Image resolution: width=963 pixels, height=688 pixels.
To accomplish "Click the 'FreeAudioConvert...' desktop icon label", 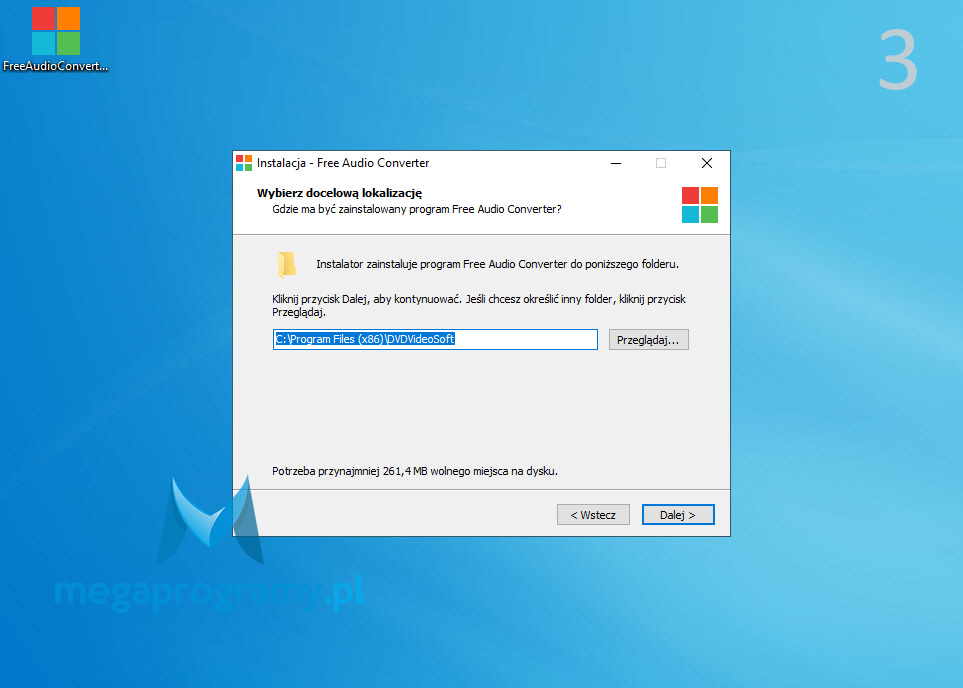I will (56, 66).
